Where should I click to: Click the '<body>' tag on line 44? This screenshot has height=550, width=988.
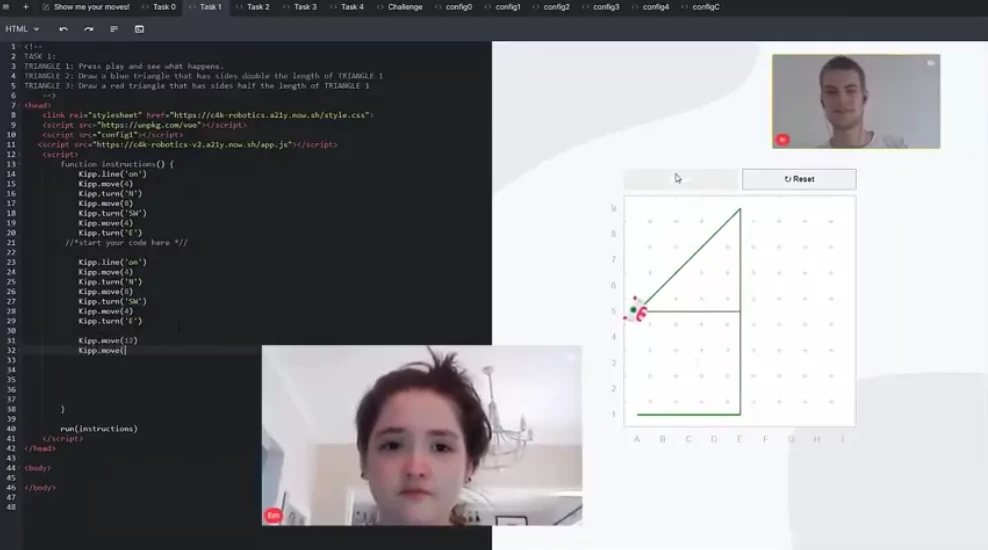(38, 468)
